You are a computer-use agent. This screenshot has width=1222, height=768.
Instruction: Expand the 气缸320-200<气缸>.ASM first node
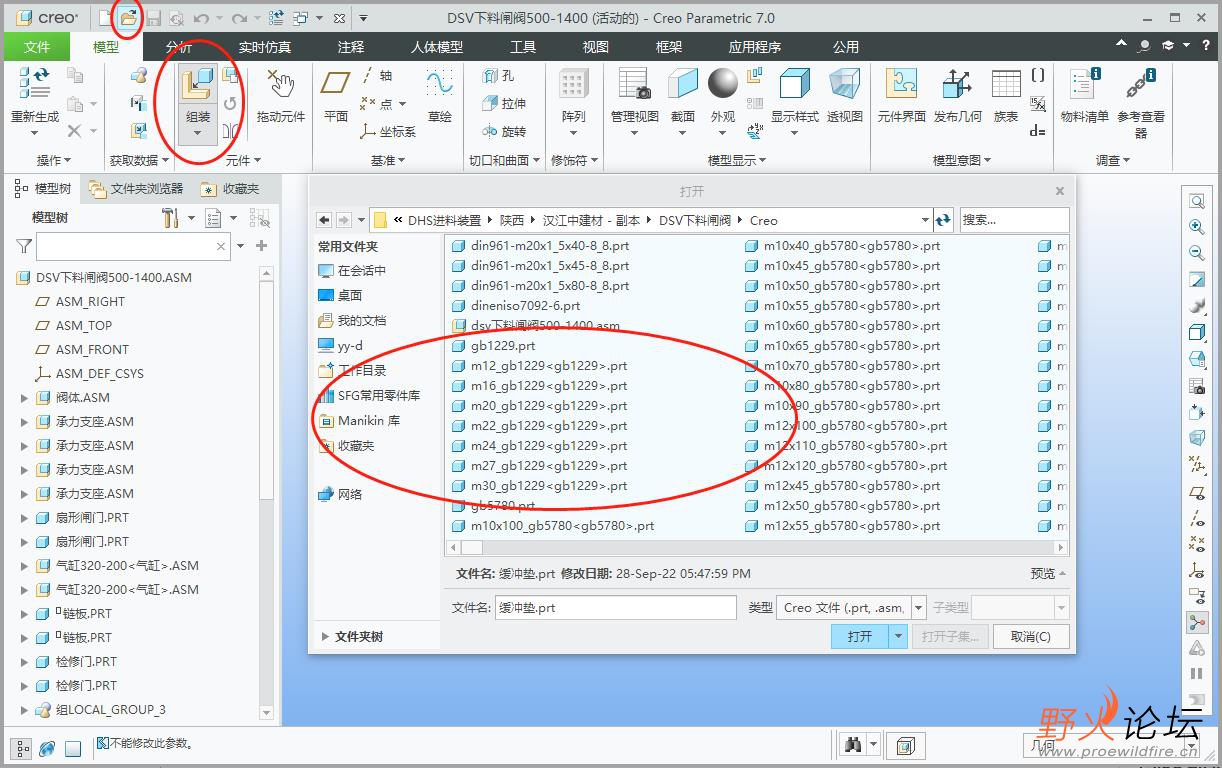(25, 566)
